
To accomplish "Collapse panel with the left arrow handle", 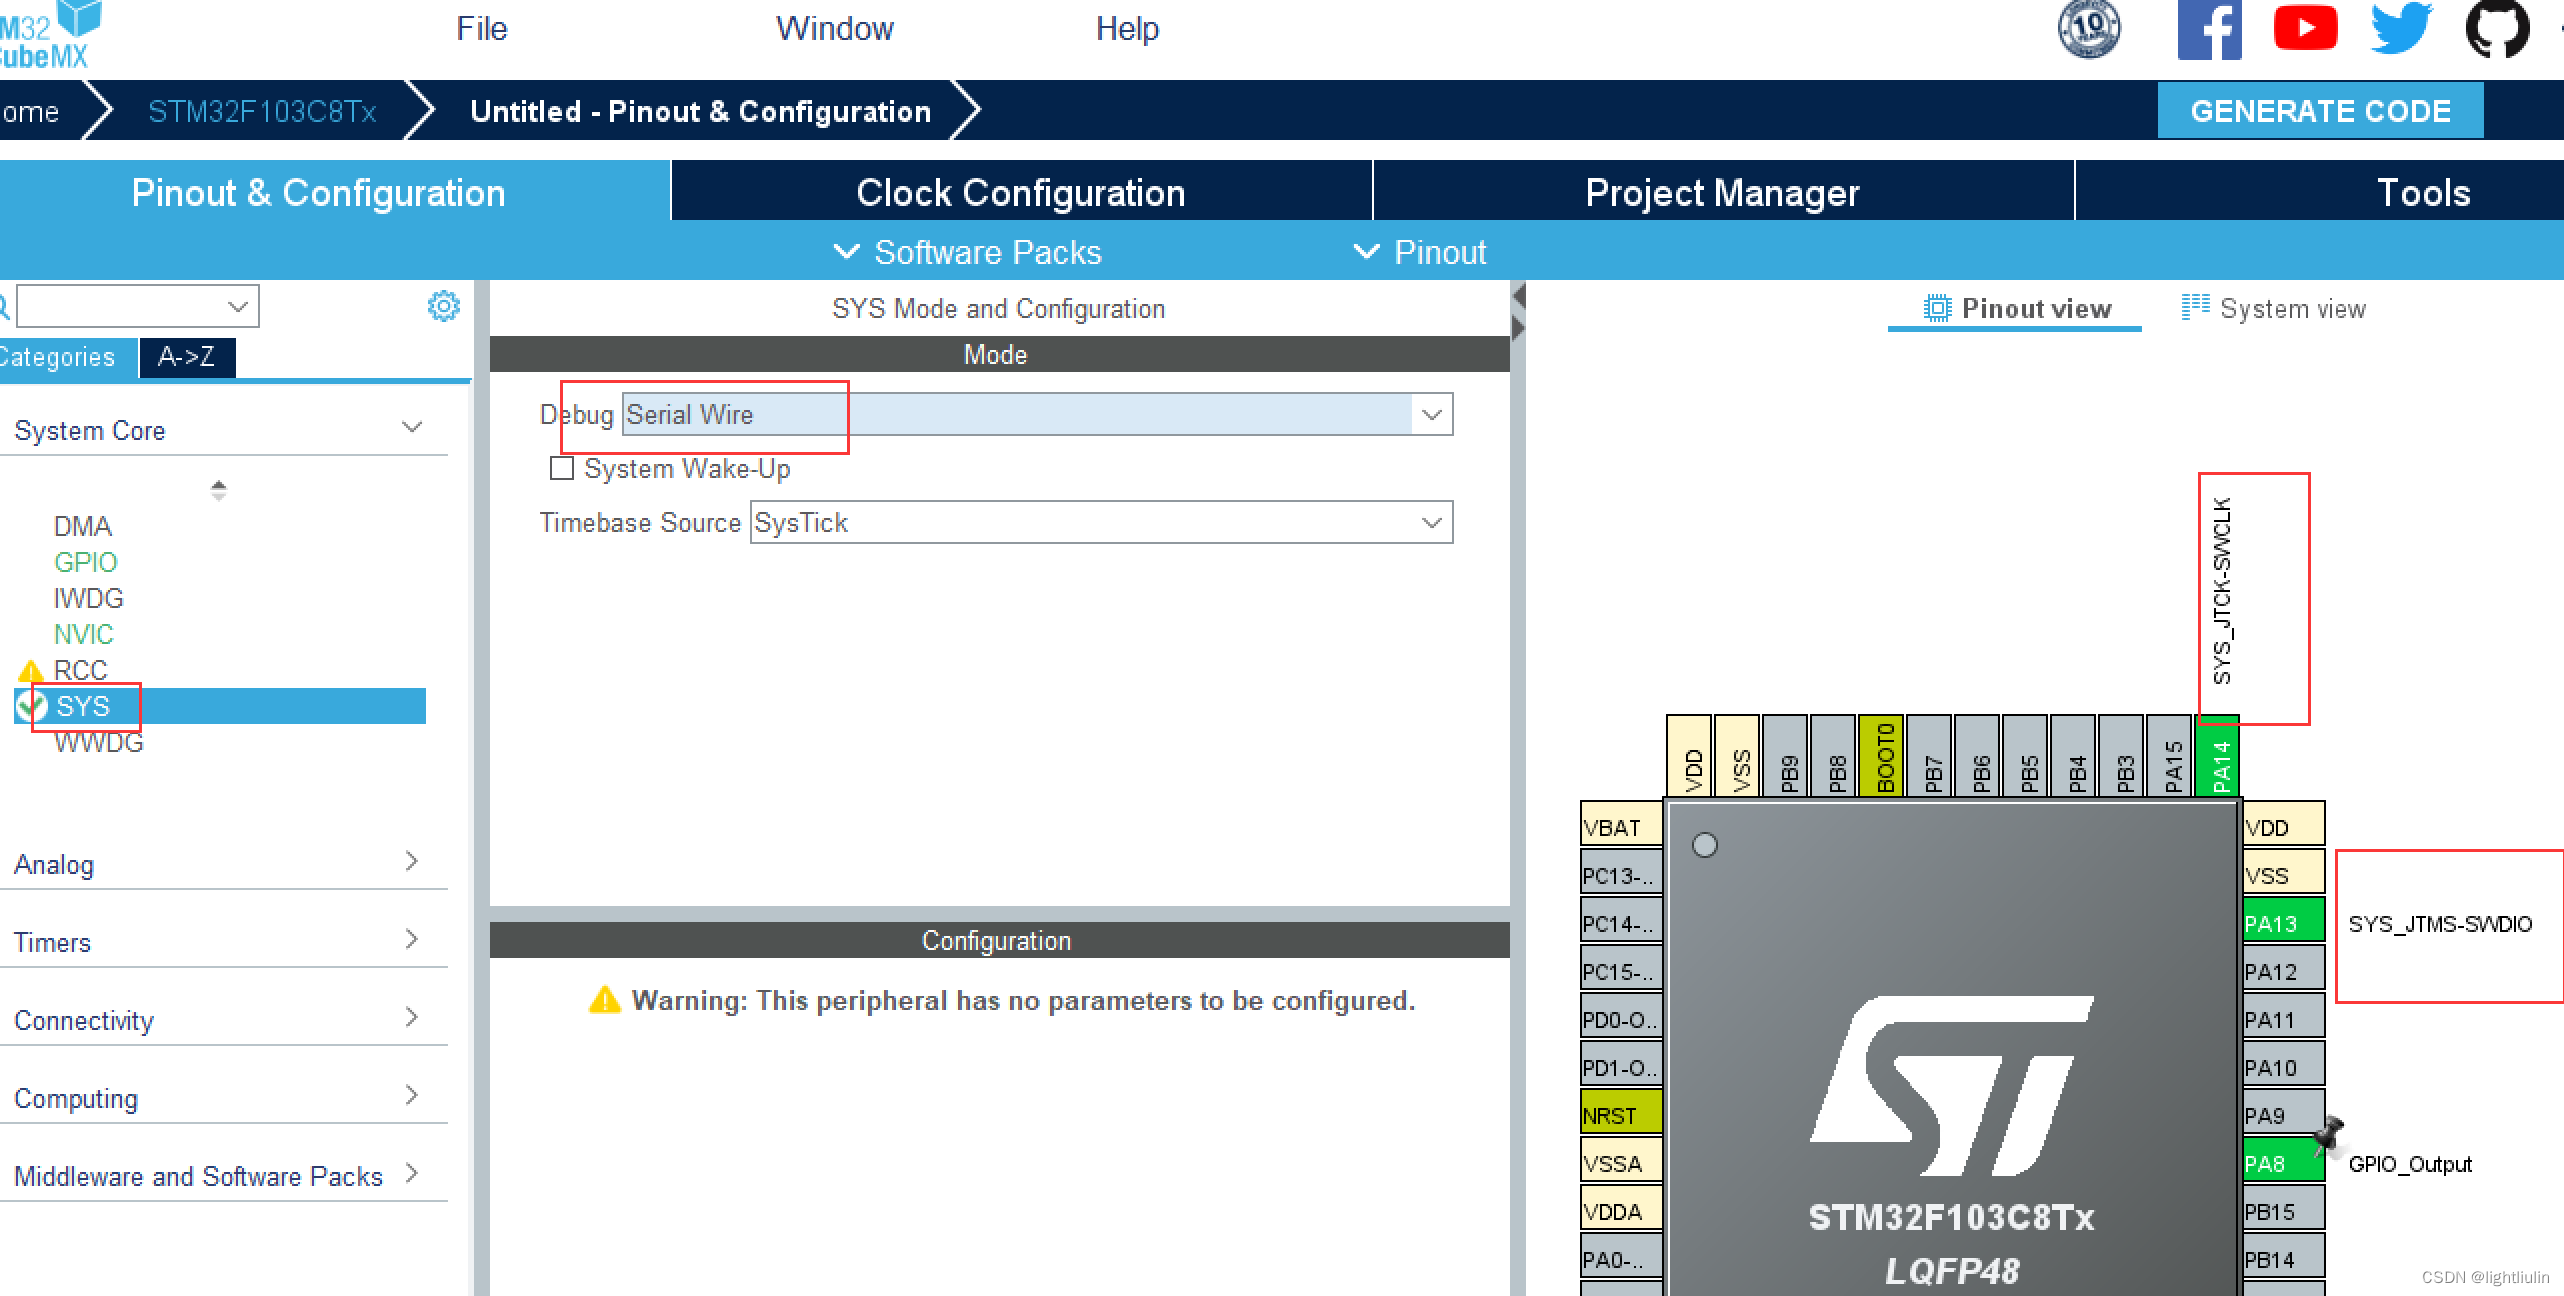I will [x=1518, y=296].
